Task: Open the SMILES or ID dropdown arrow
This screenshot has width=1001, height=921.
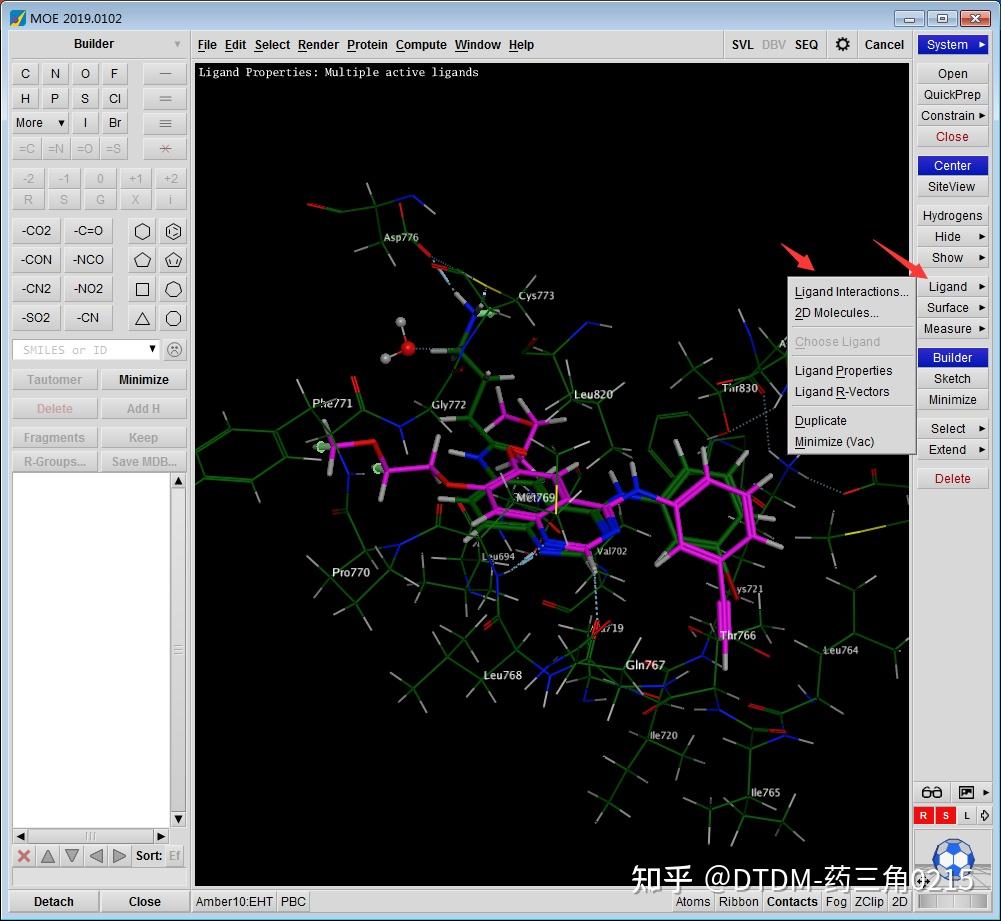Action: pyautogui.click(x=153, y=349)
